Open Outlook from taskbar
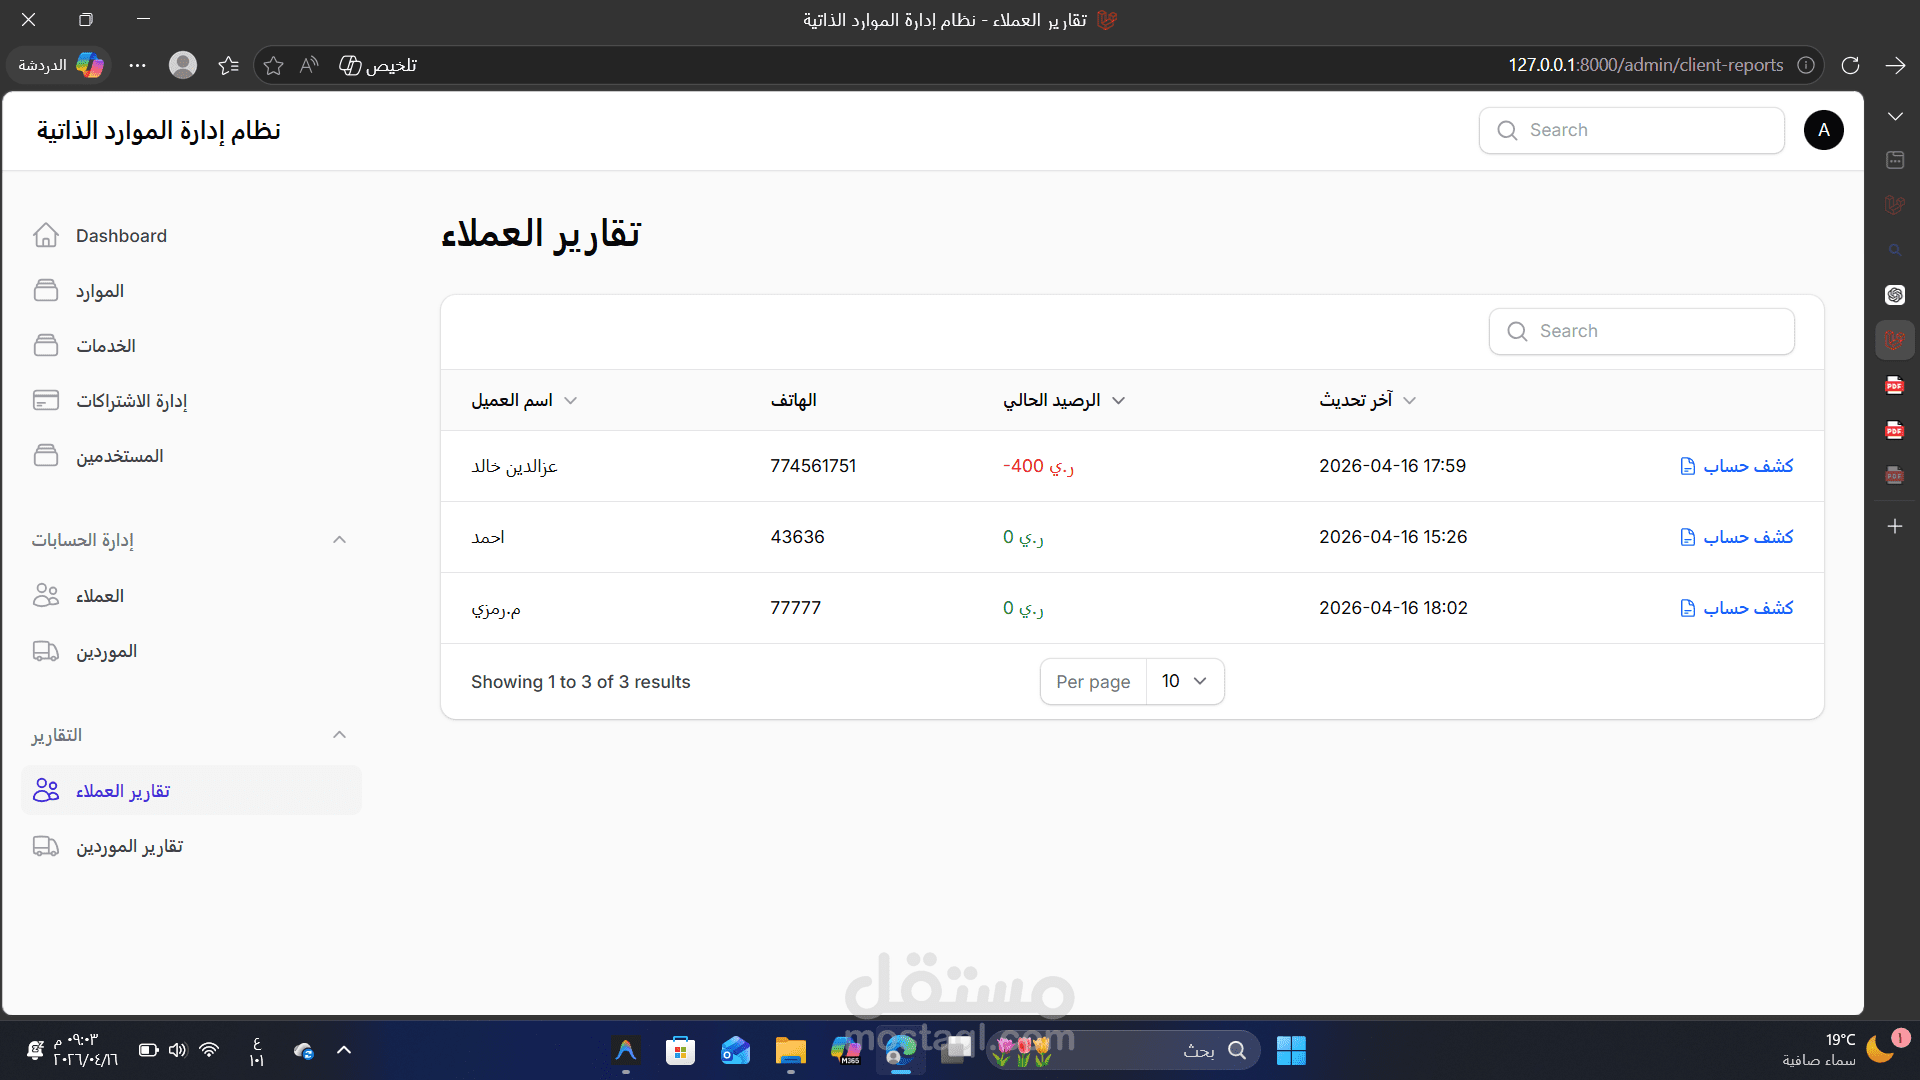This screenshot has height=1080, width=1920. tap(735, 1050)
